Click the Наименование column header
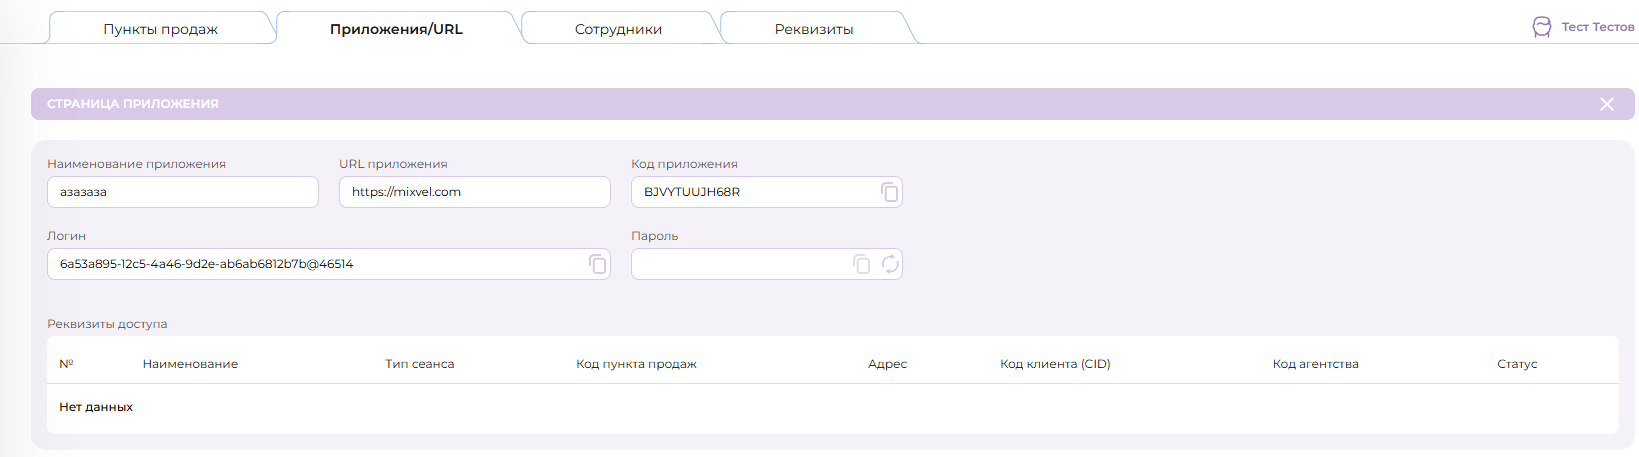This screenshot has height=457, width=1639. pos(190,364)
